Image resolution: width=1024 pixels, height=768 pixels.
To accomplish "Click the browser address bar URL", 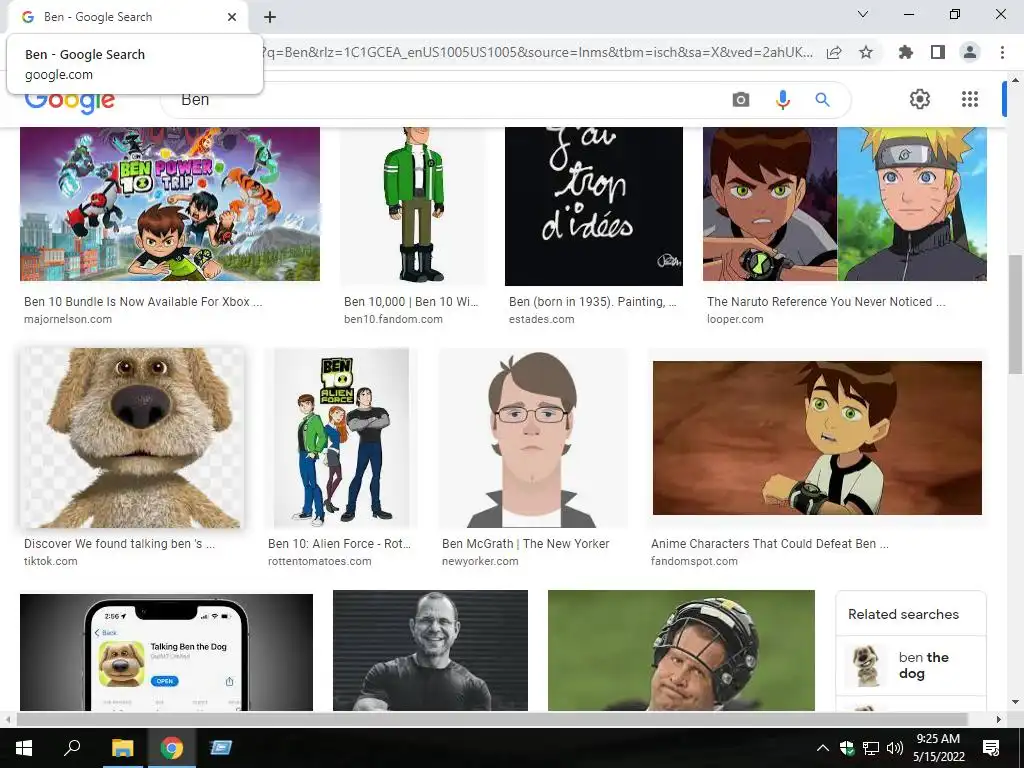I will coord(539,52).
